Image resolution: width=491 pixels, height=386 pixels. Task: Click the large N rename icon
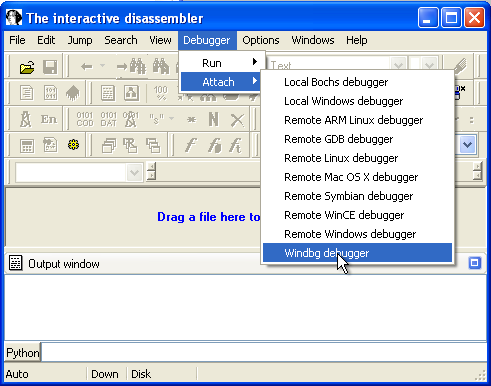point(214,119)
